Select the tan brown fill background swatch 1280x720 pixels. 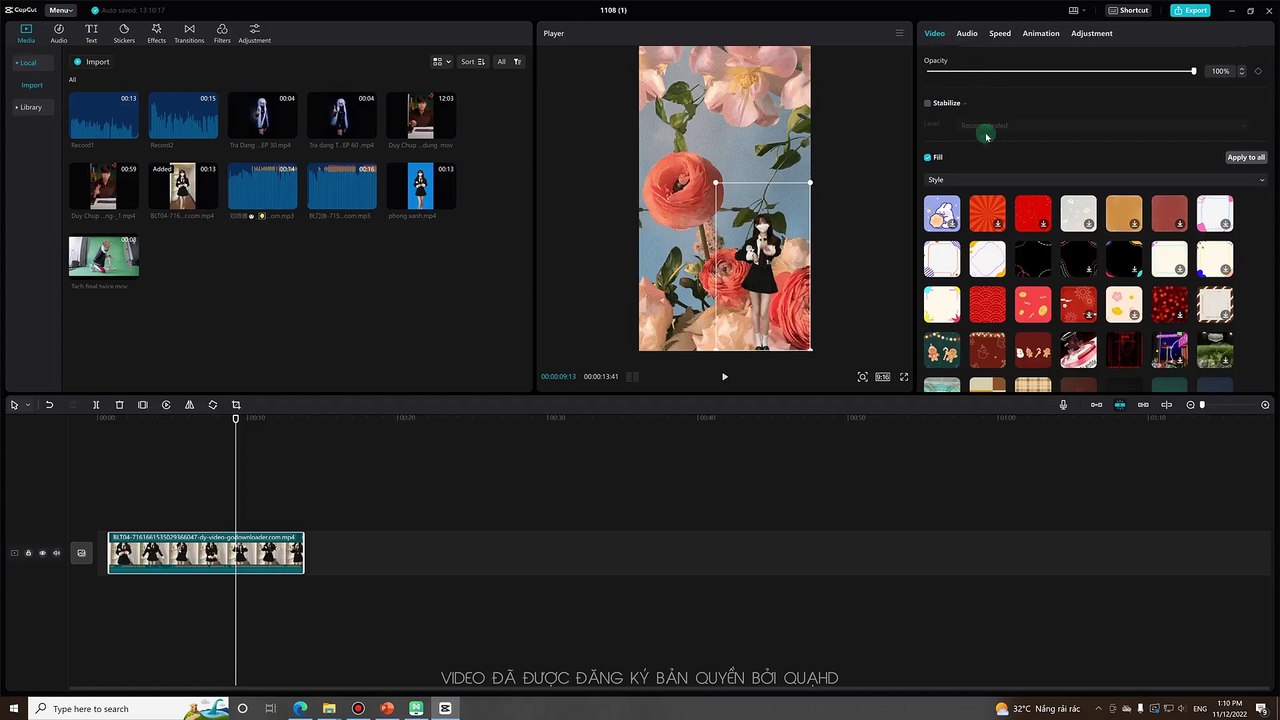[x=1124, y=213]
